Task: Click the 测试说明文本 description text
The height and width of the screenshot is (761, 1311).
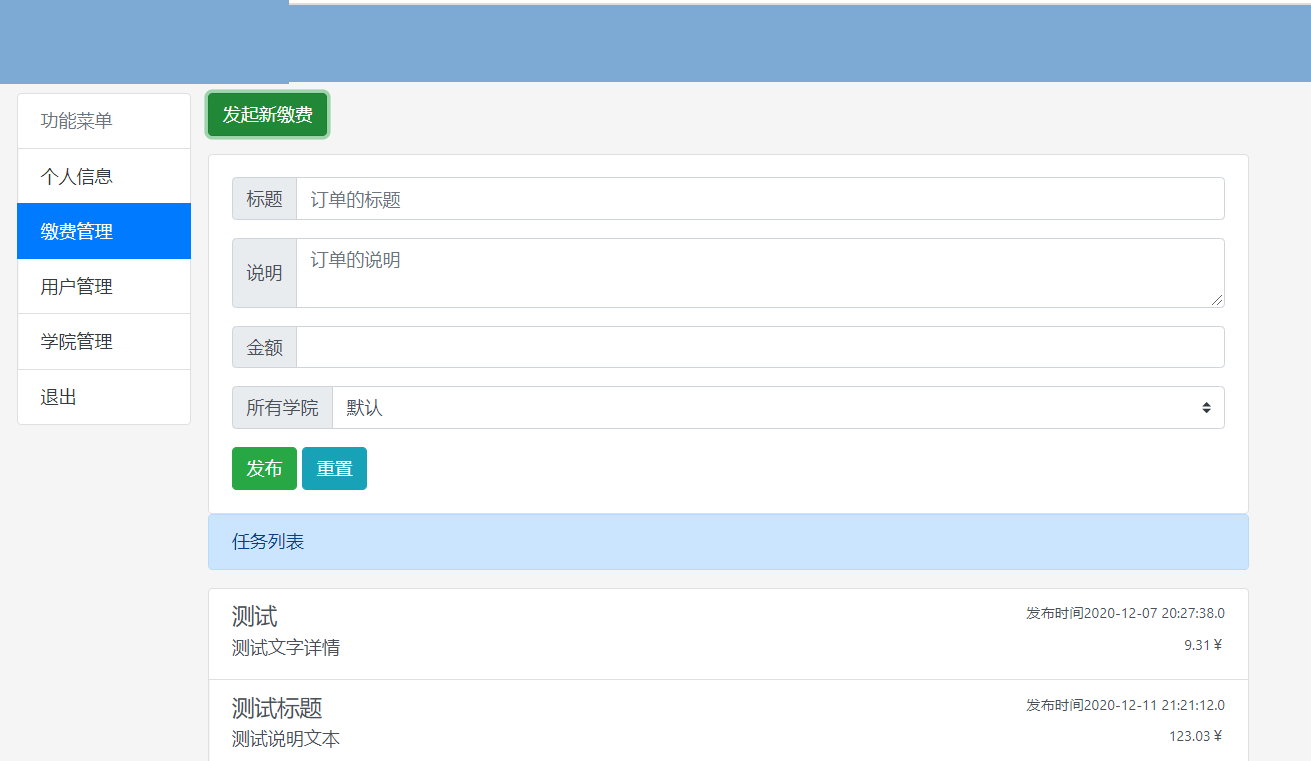Action: coord(286,740)
